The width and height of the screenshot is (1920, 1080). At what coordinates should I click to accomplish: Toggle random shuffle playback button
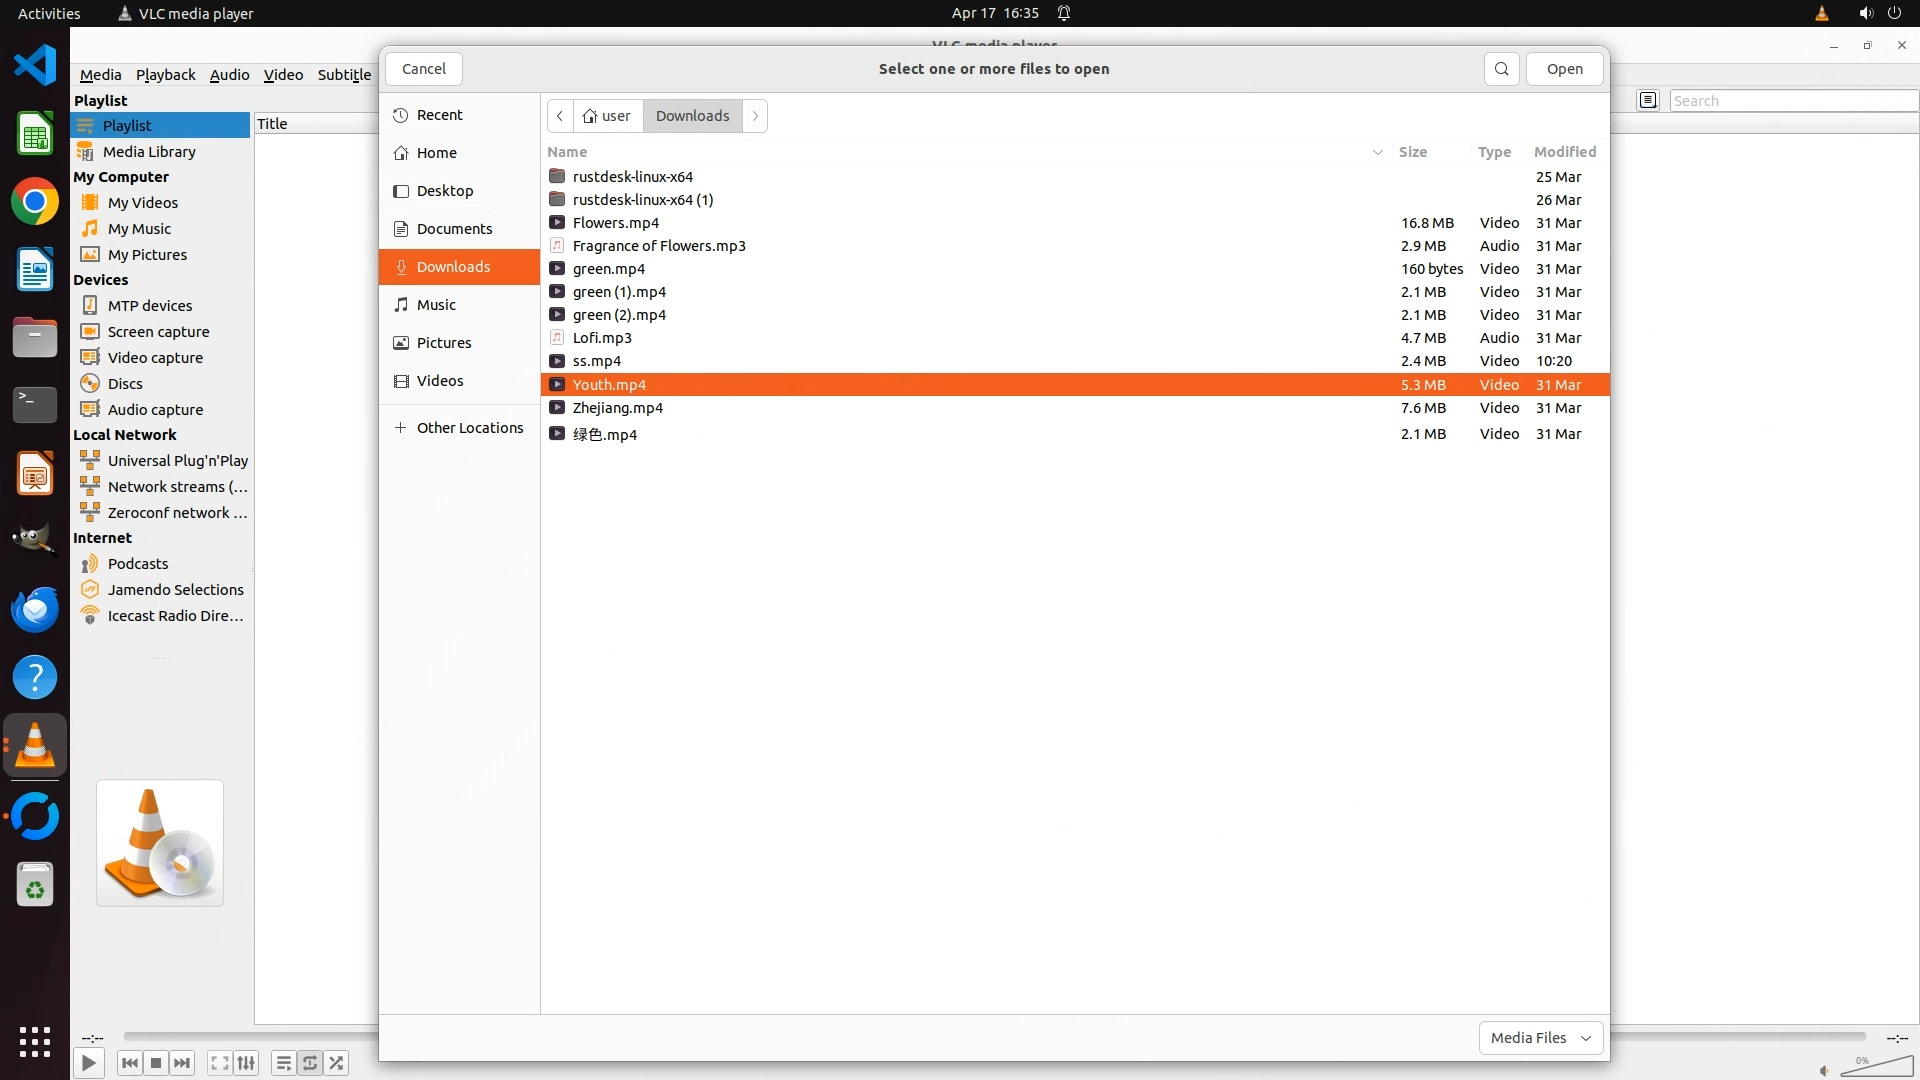[x=337, y=1063]
